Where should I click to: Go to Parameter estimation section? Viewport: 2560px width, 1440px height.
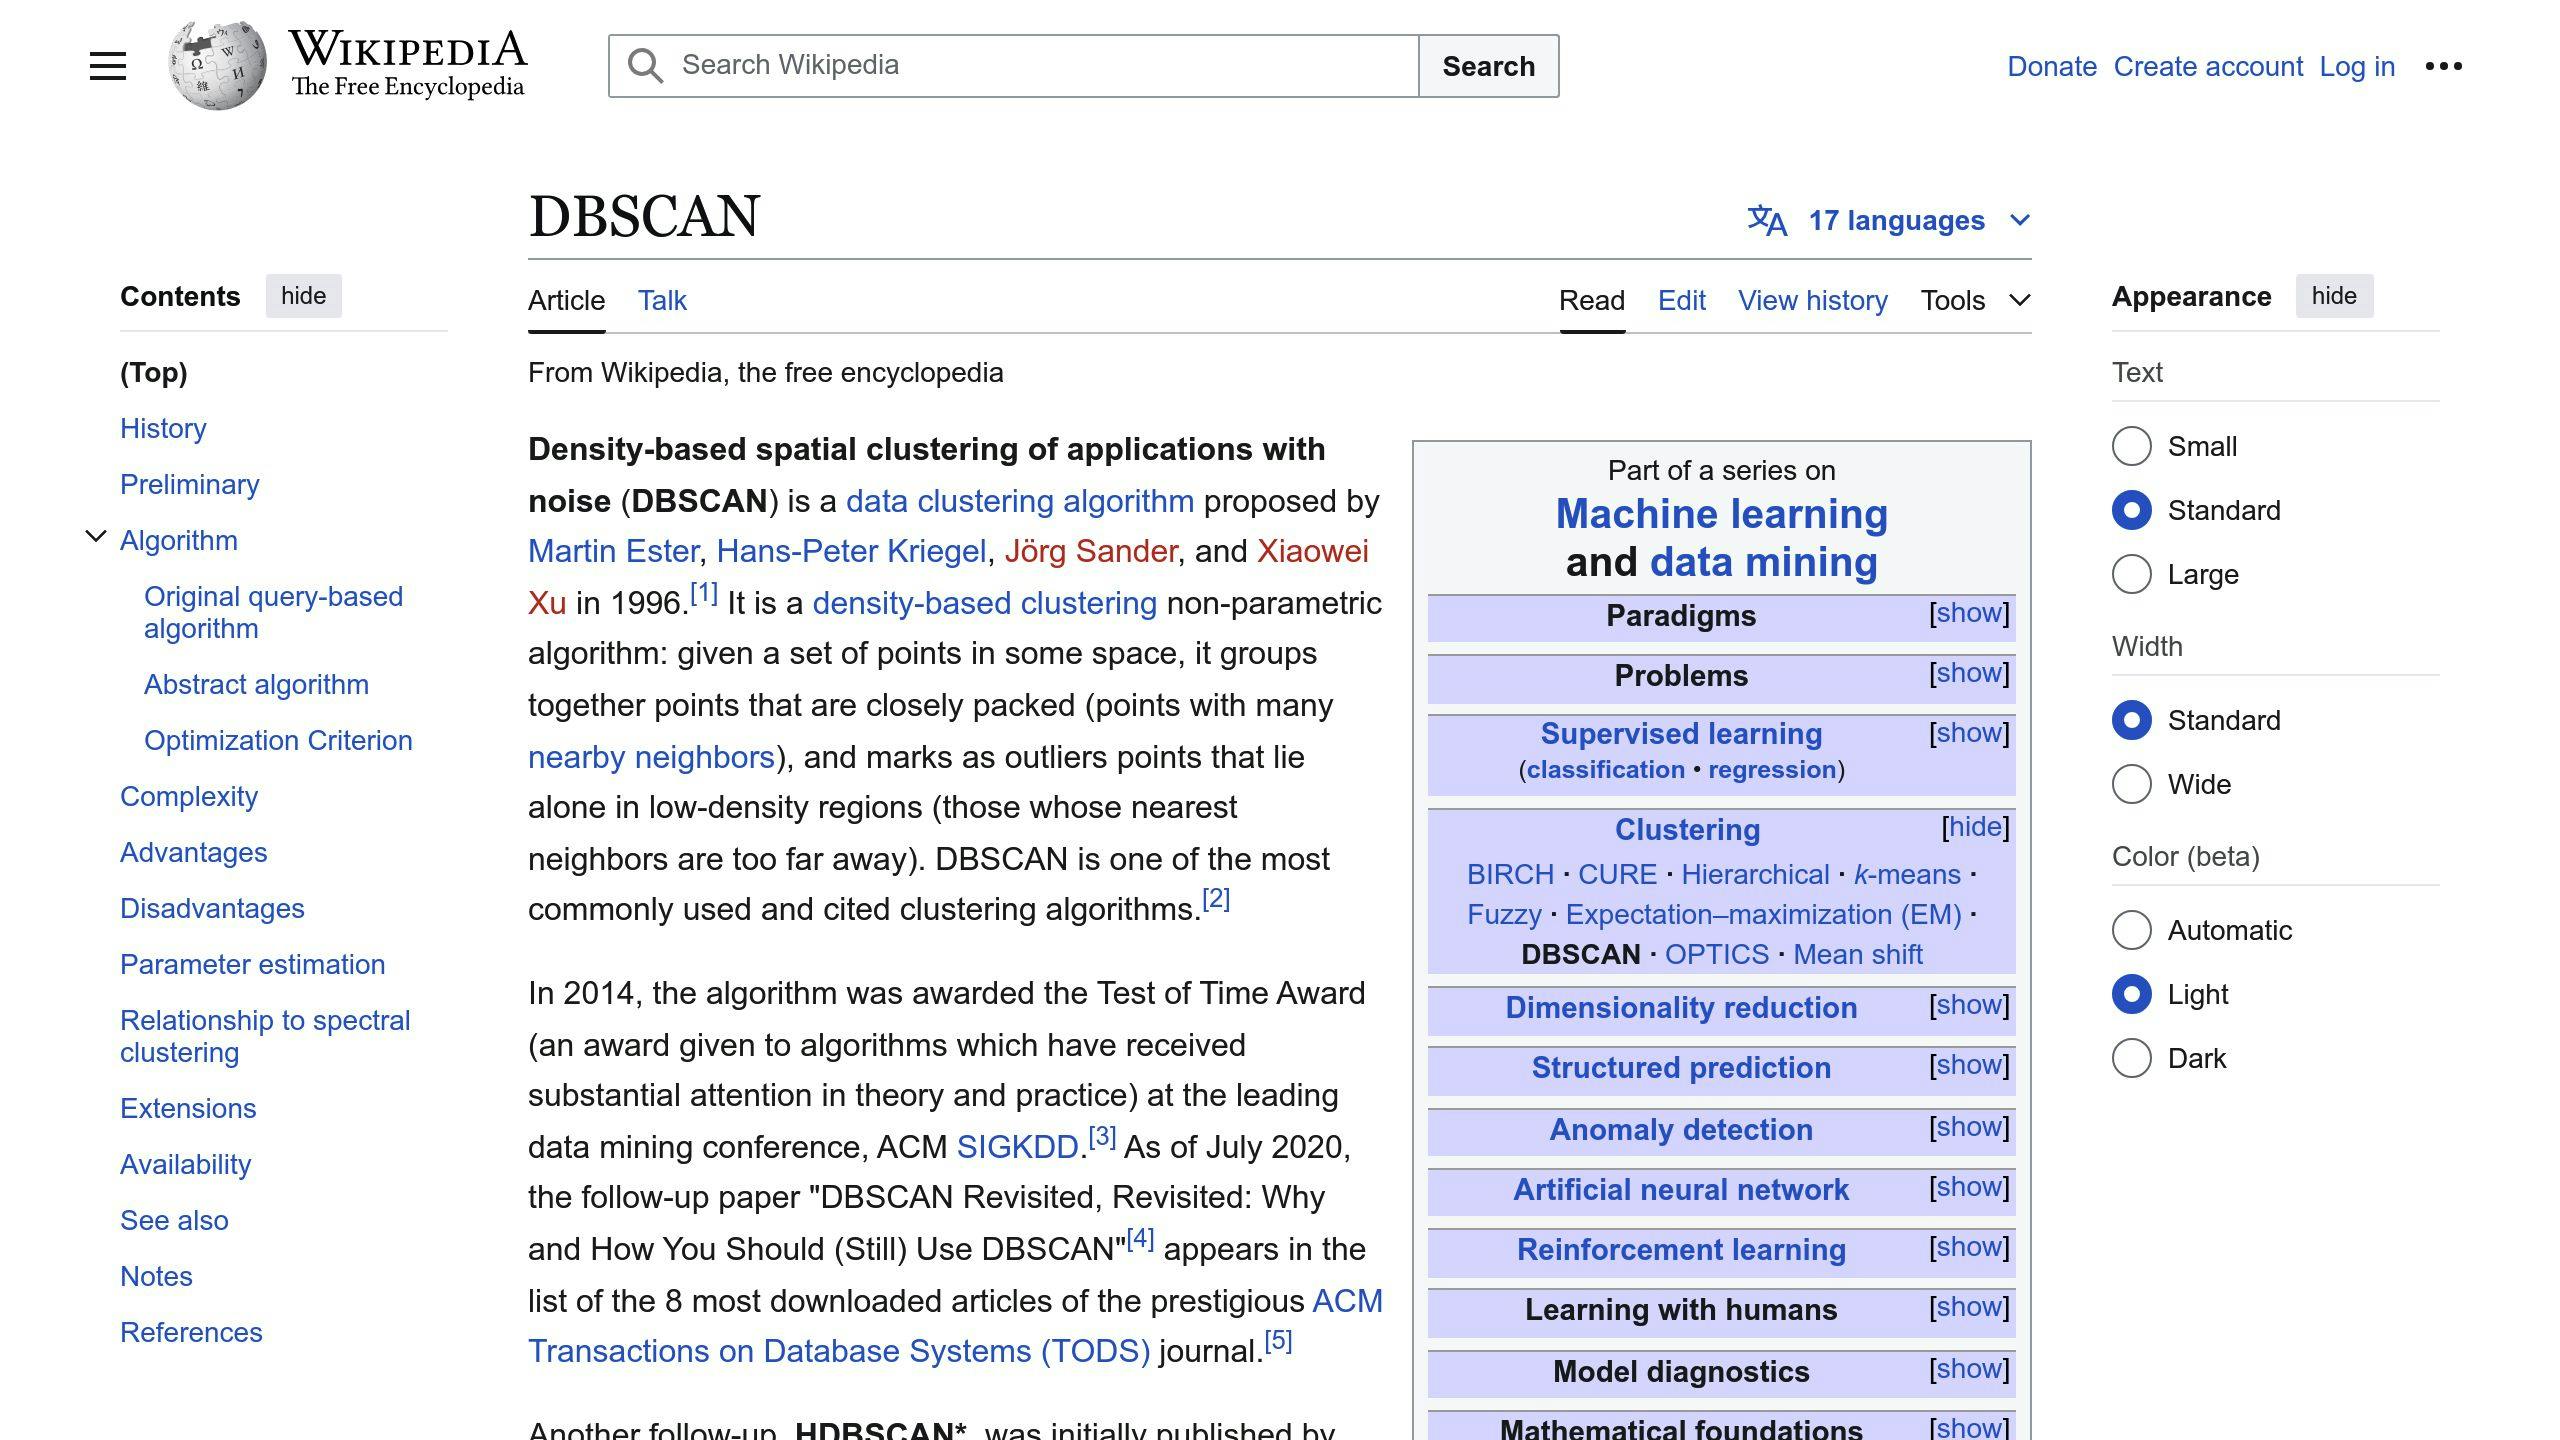[x=252, y=964]
